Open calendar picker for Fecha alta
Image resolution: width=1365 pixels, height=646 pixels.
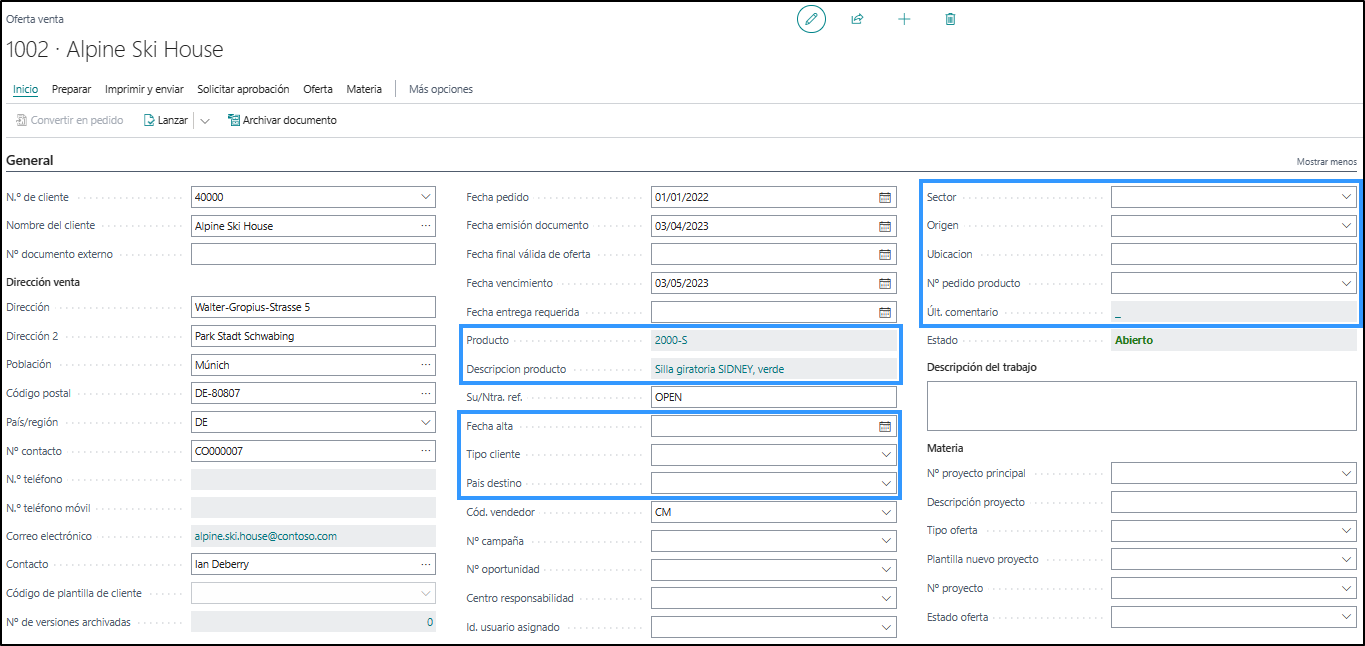pos(885,427)
